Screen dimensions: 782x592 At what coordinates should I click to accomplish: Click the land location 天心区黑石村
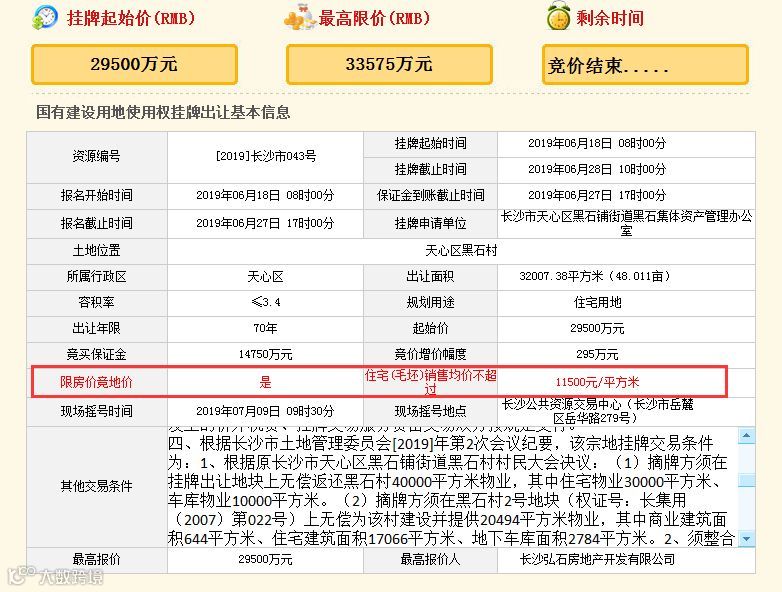pos(461,251)
